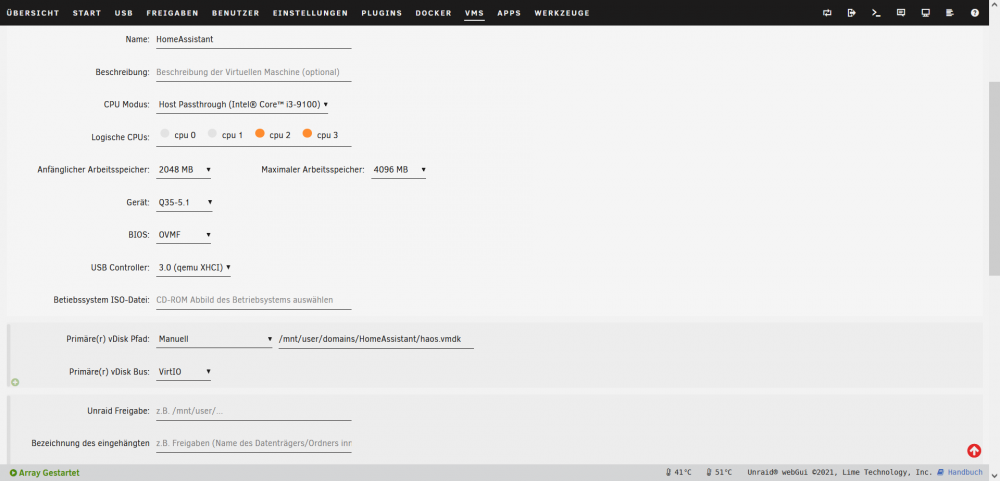The width and height of the screenshot is (1000, 481).
Task: Toggle cpu 1 selection
Action: pyautogui.click(x=212, y=134)
